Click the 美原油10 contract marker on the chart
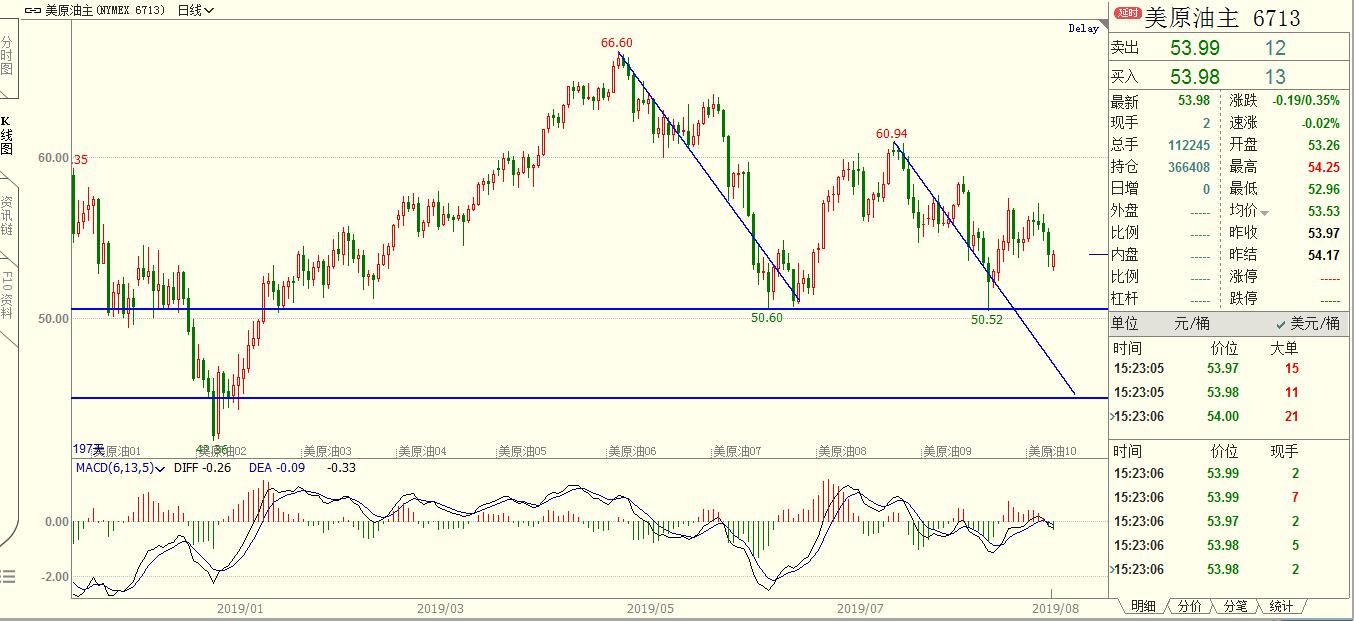This screenshot has width=1354, height=621. 1052,451
